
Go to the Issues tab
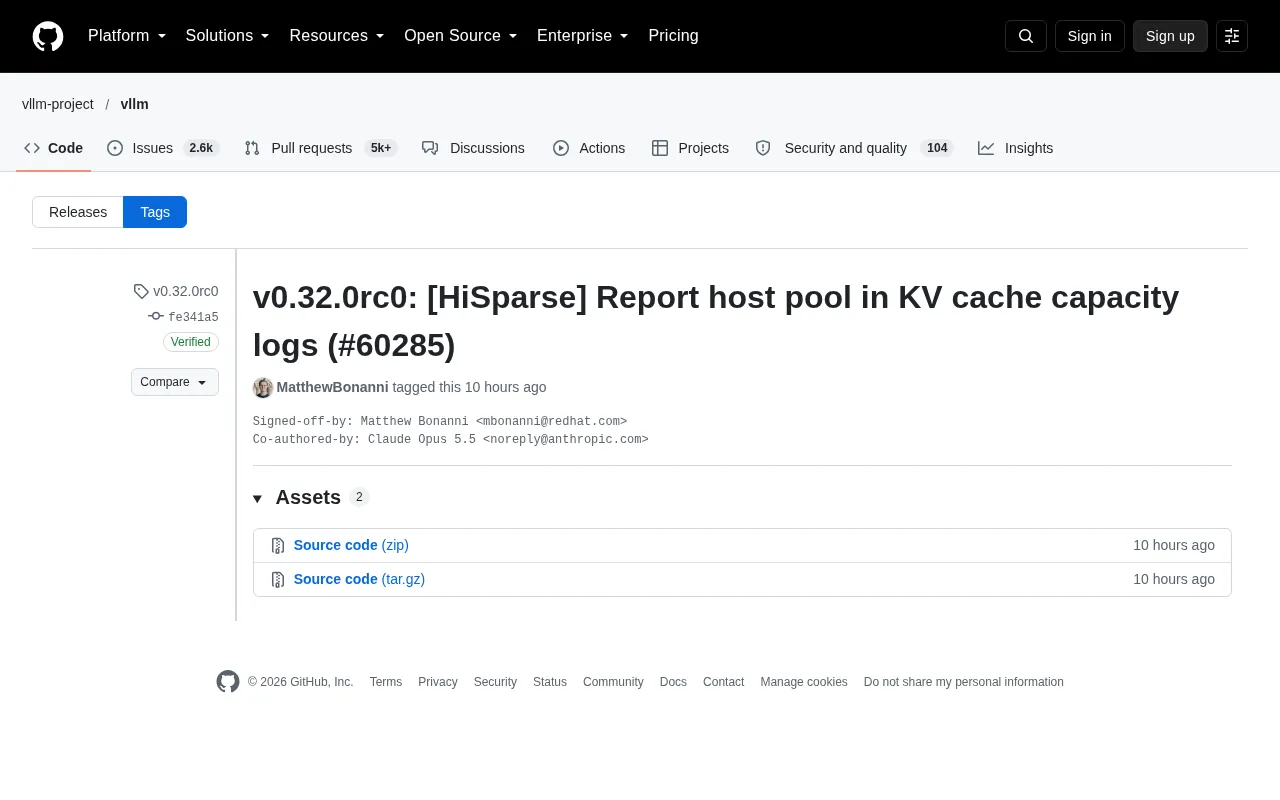click(163, 148)
